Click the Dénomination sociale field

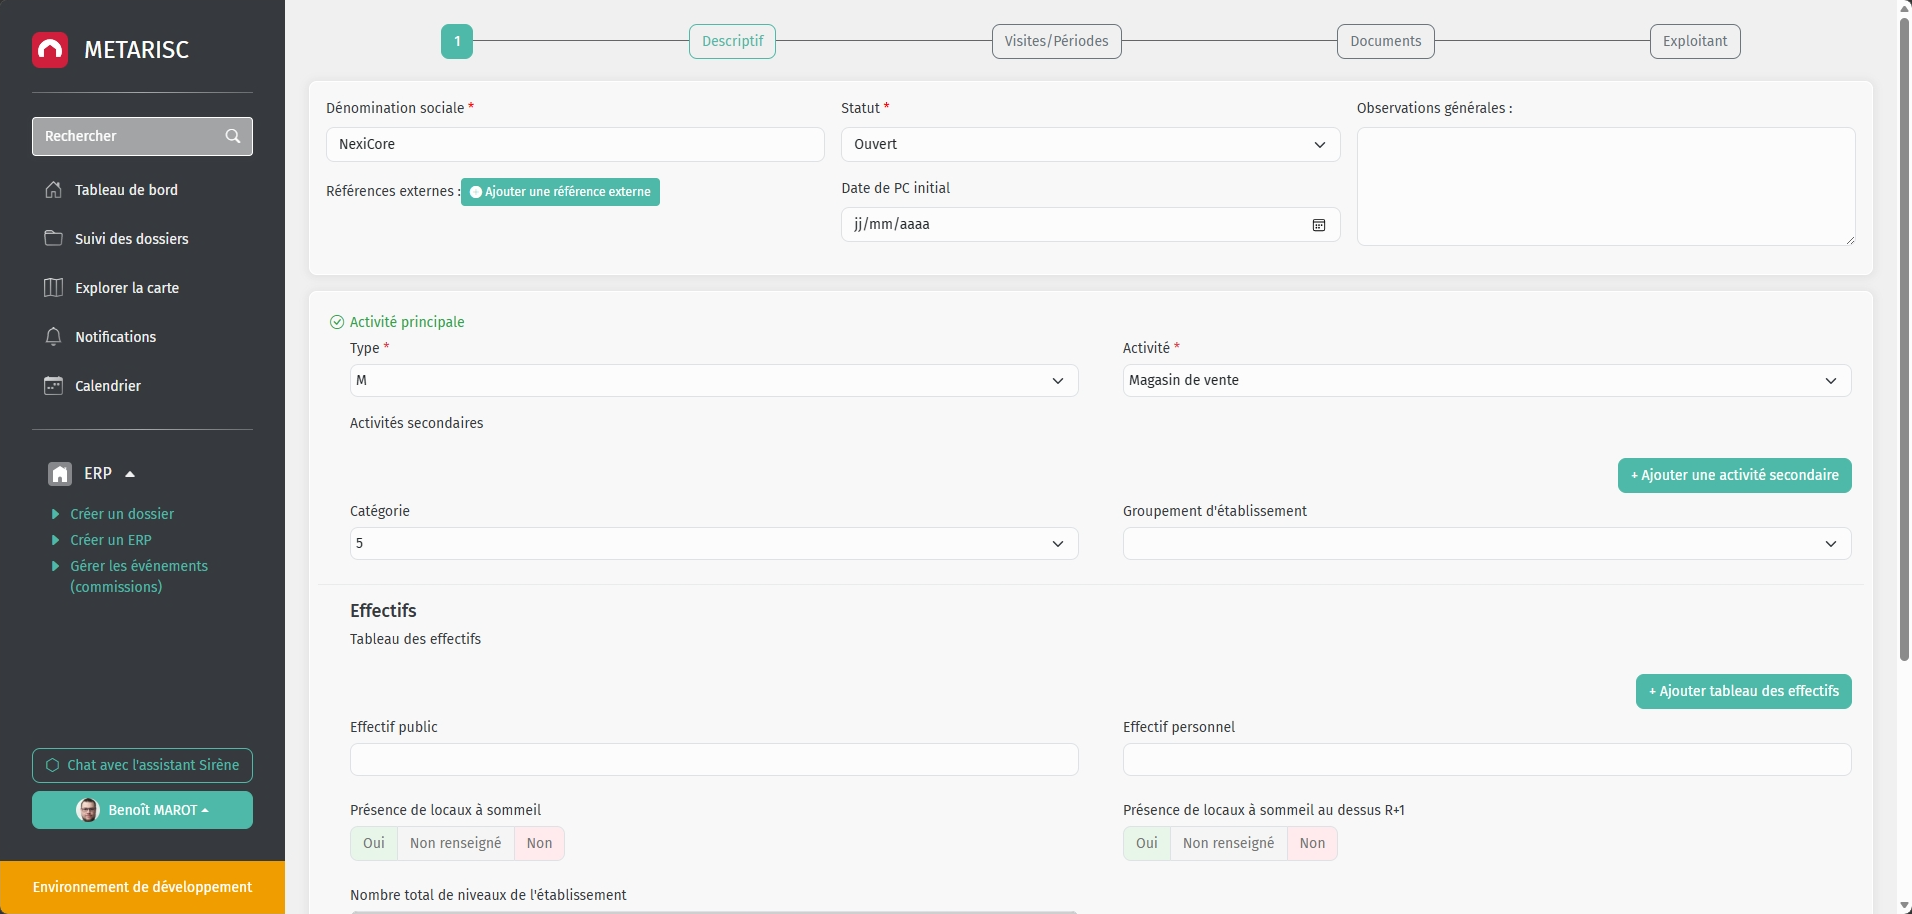pyautogui.click(x=575, y=145)
